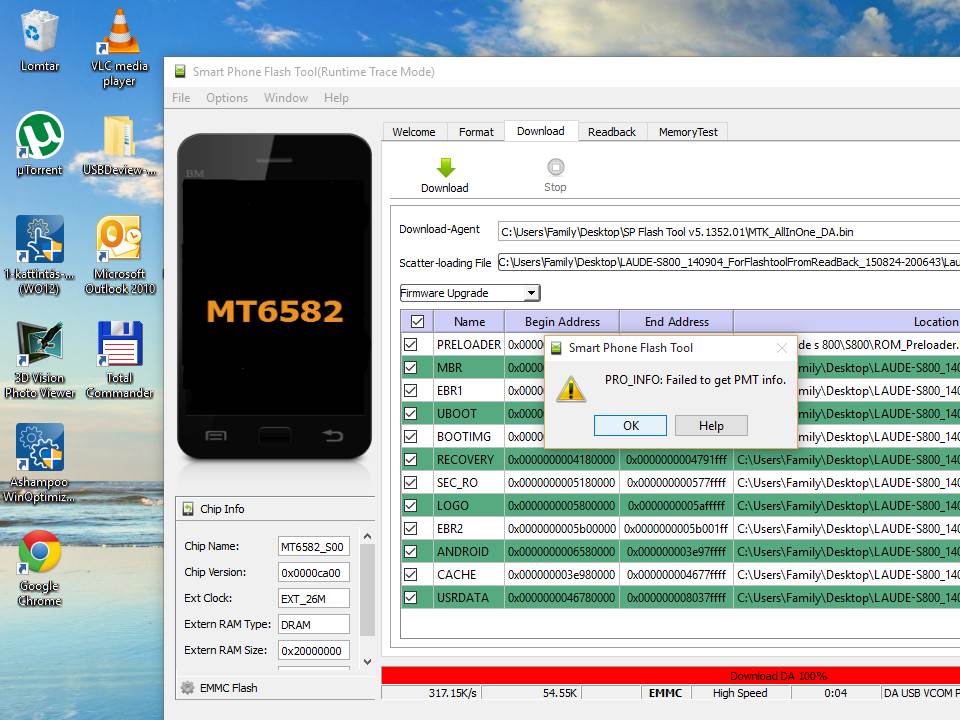
Task: Select the CACHE partition row name
Action: click(456, 574)
